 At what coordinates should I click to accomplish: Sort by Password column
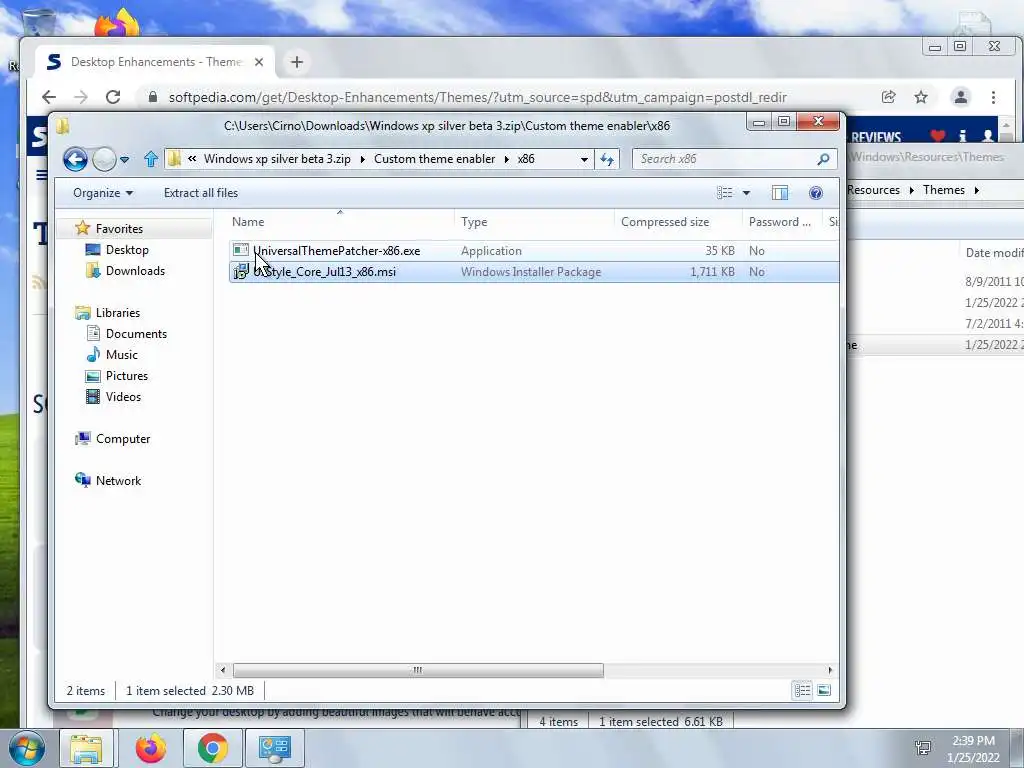[x=782, y=221]
